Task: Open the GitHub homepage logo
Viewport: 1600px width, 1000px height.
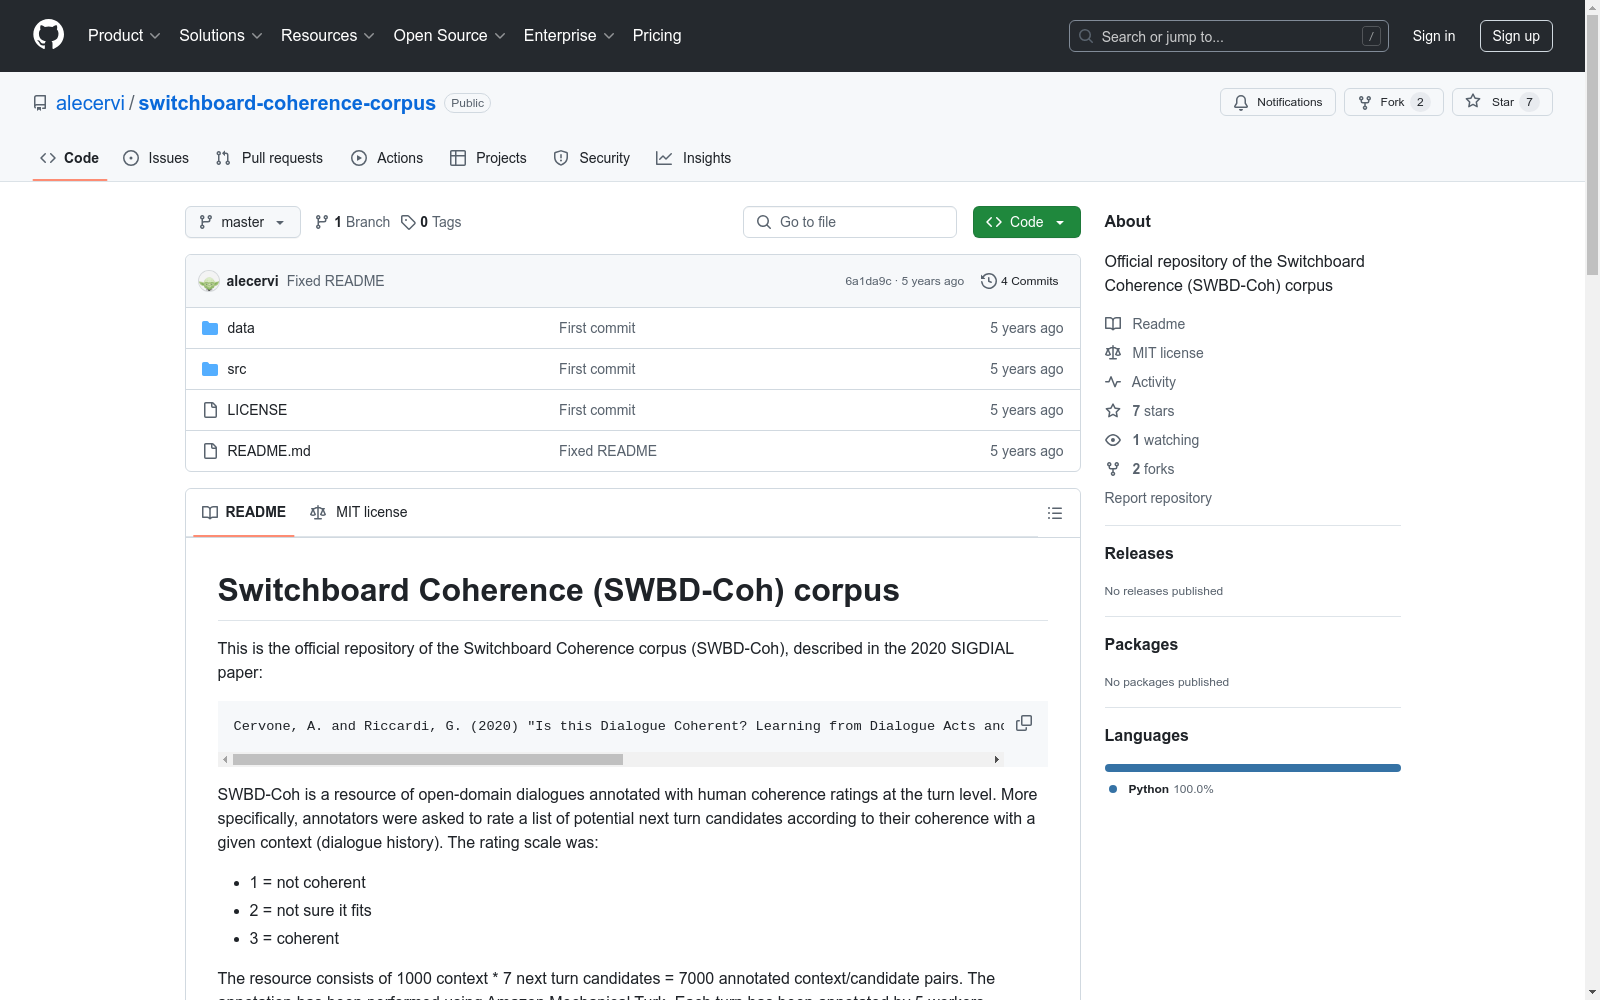Action: coord(48,35)
